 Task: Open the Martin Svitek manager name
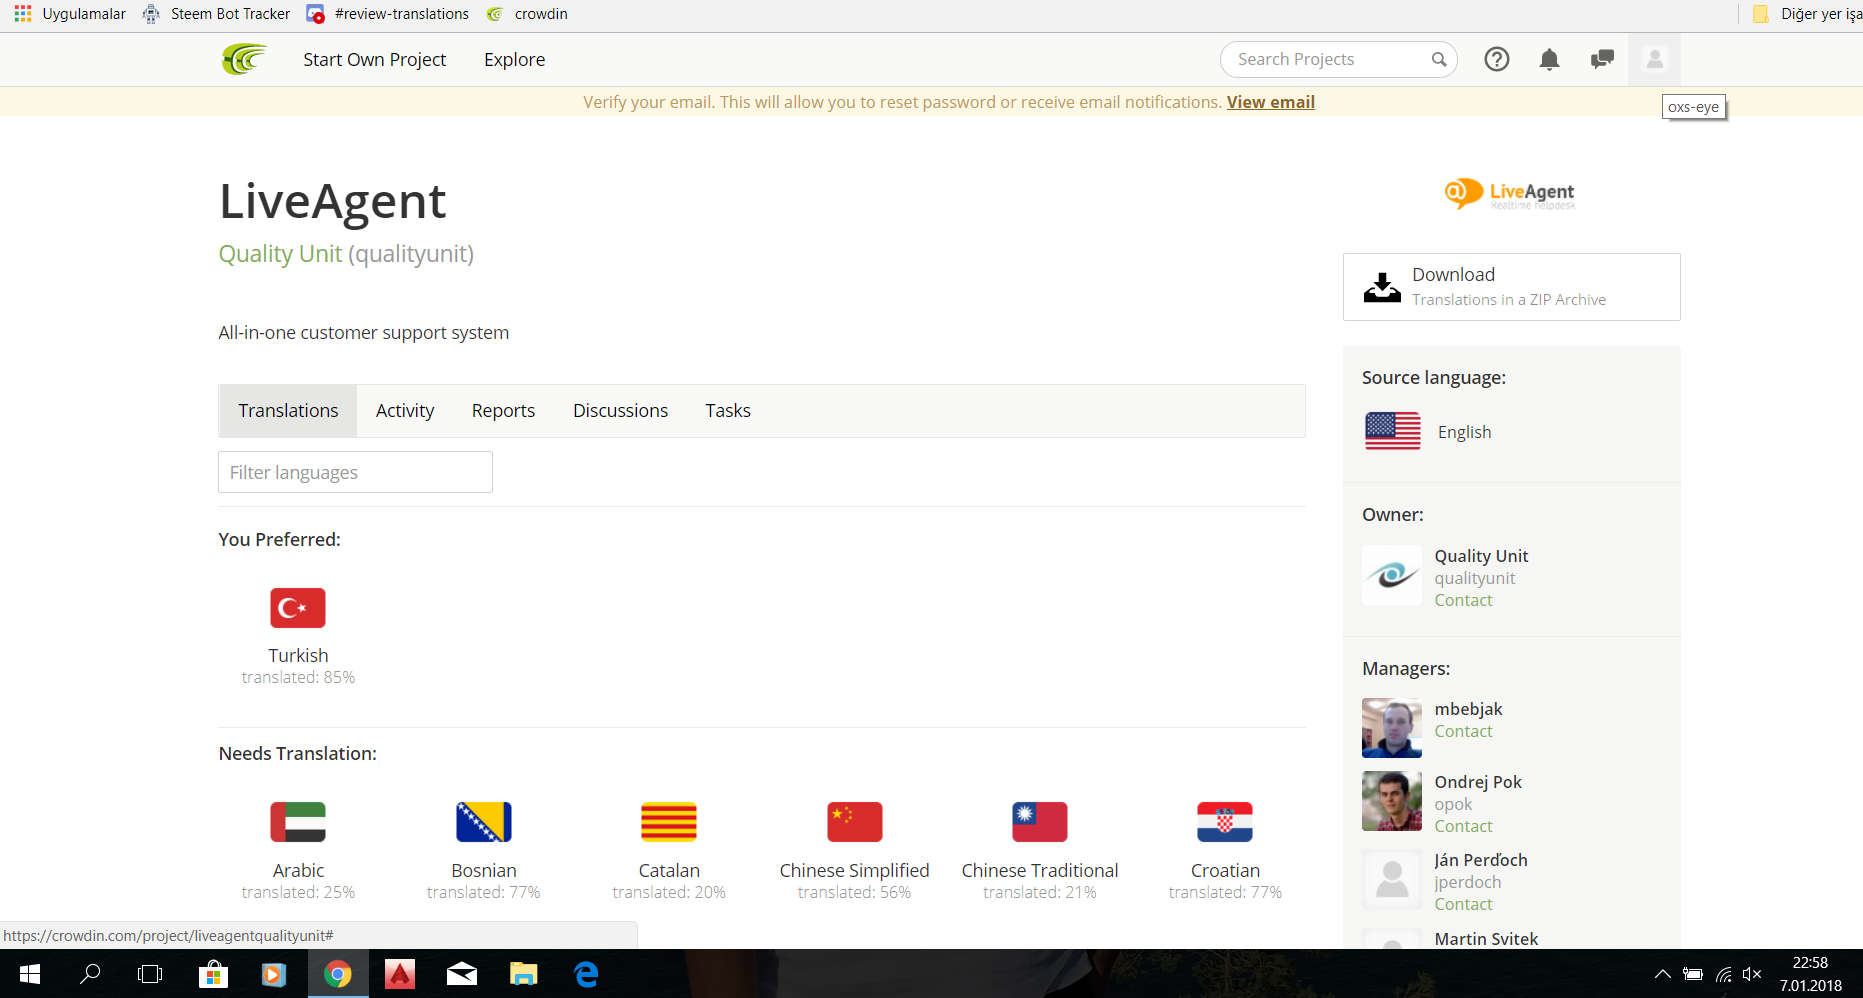click(x=1486, y=939)
